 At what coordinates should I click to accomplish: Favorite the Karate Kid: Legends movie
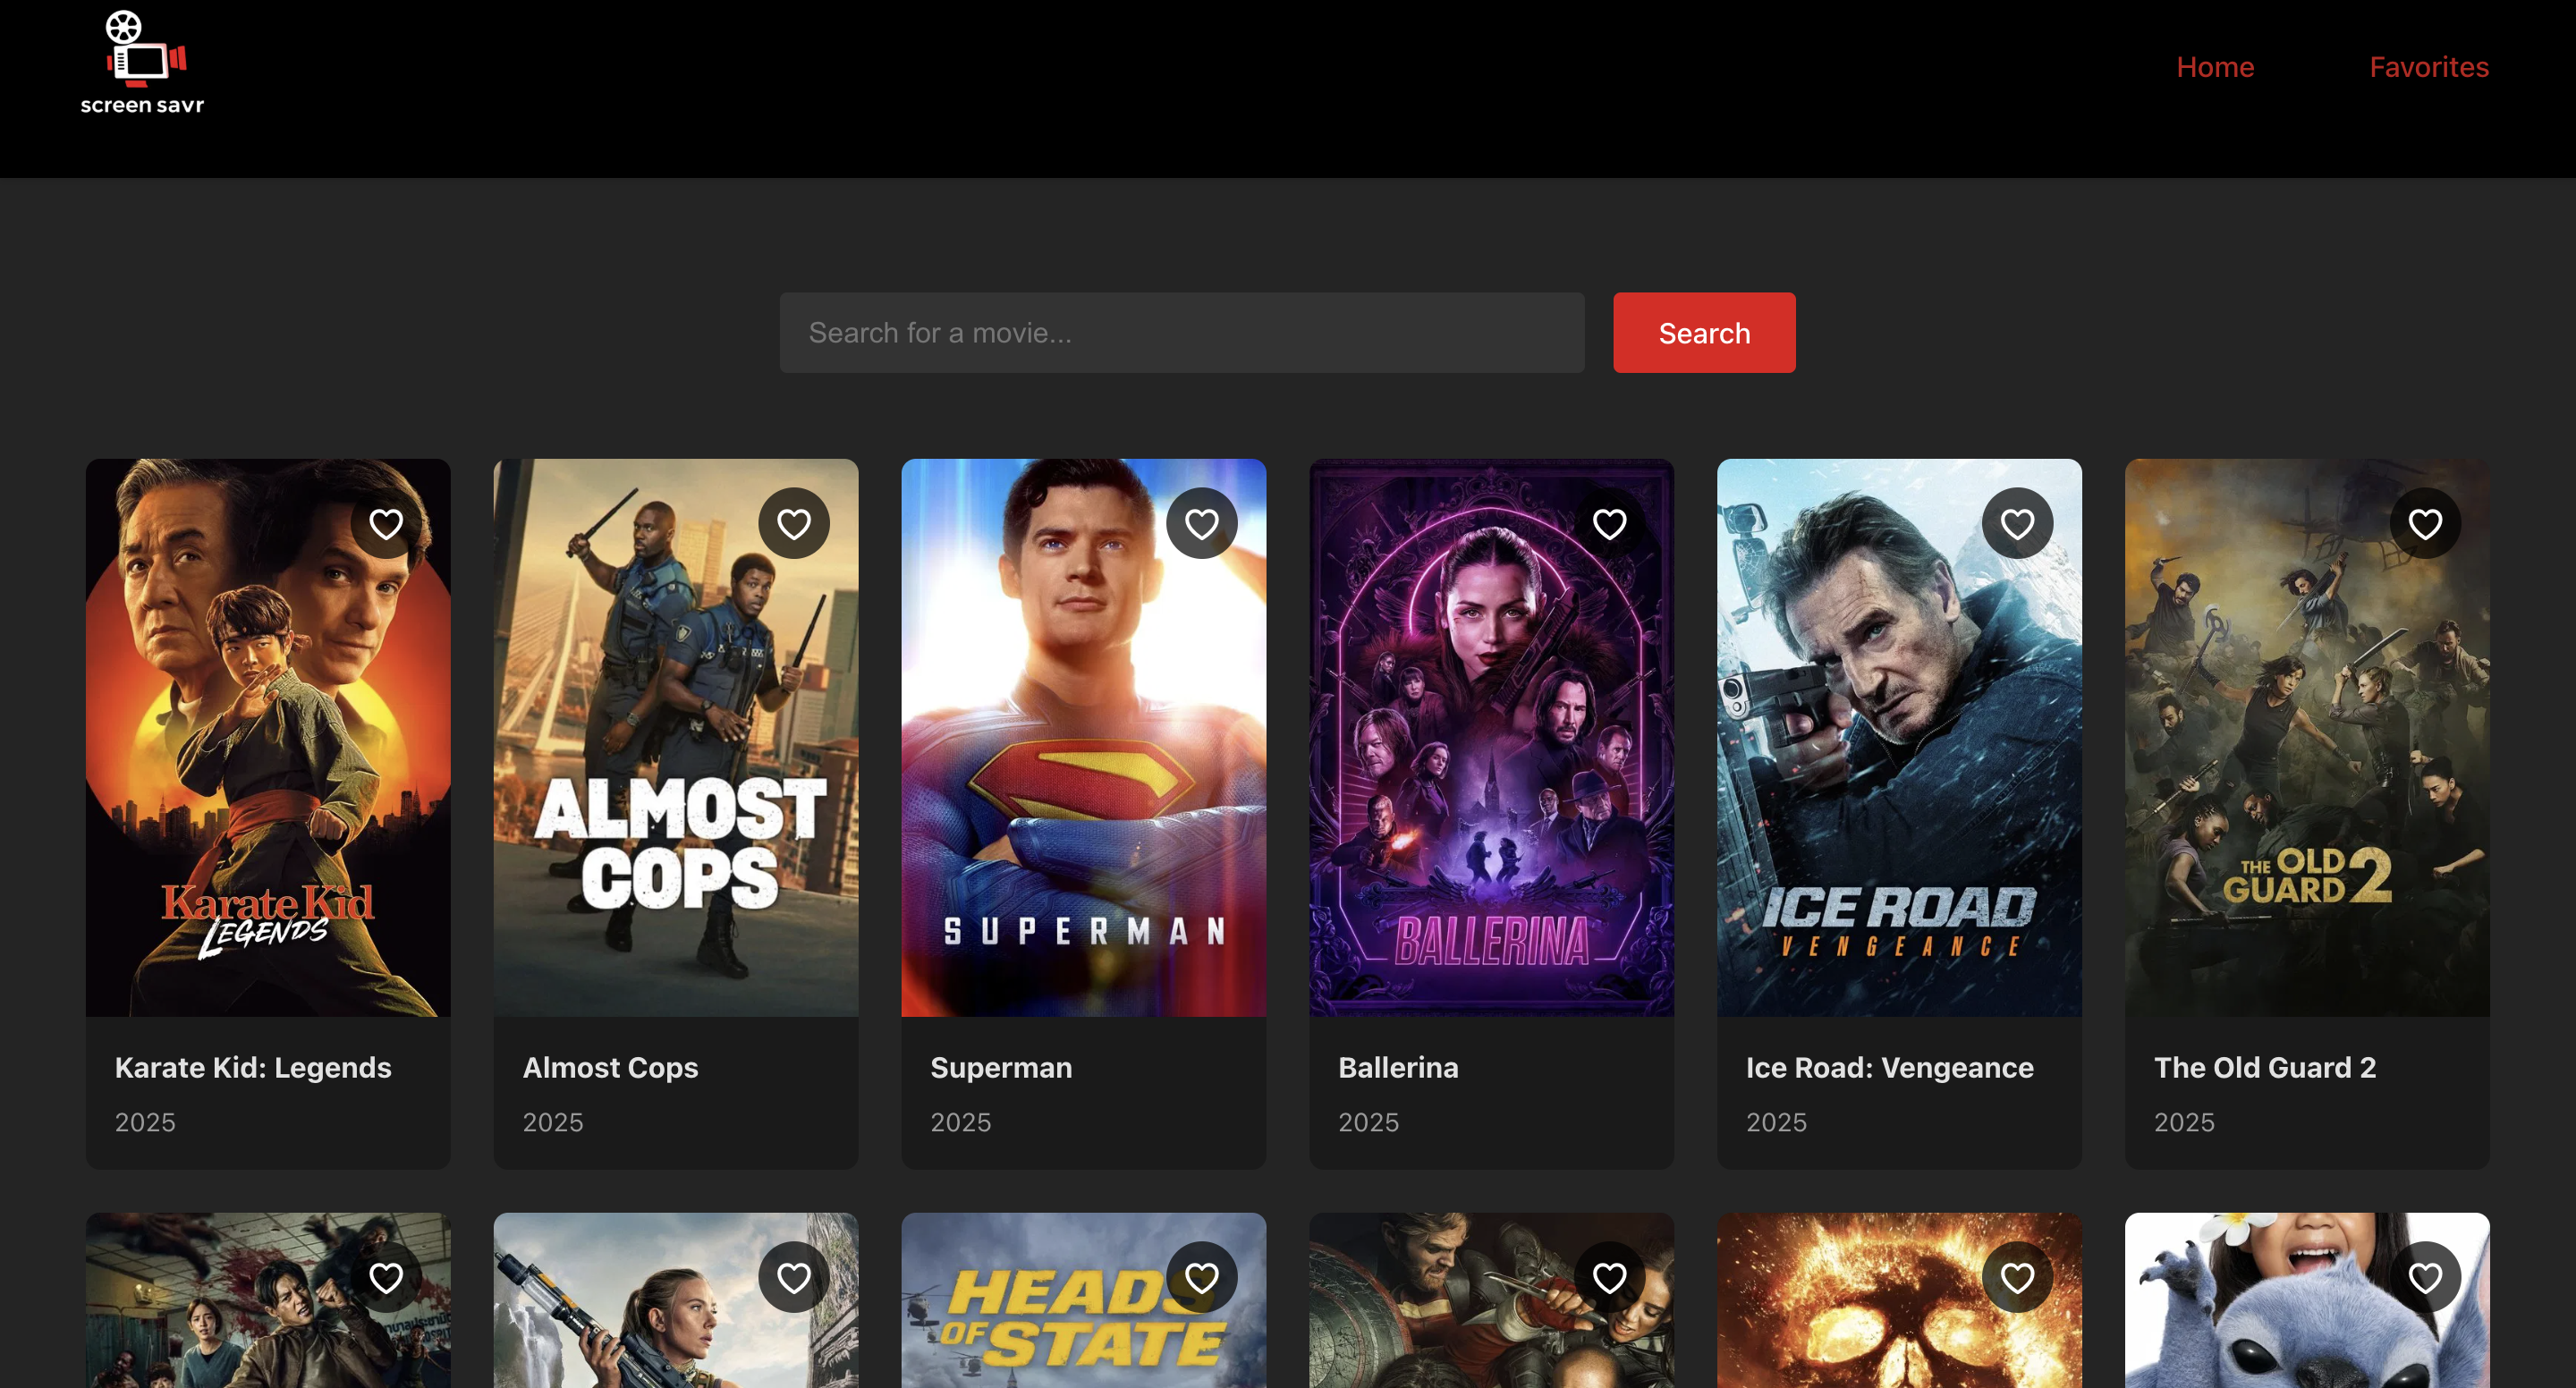[386, 522]
